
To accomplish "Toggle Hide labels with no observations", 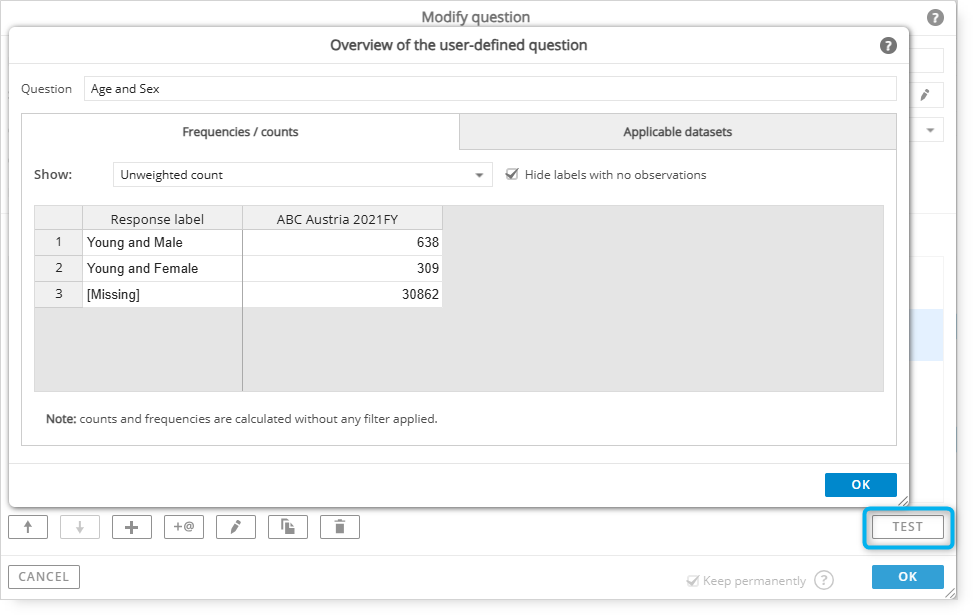I will tap(512, 174).
